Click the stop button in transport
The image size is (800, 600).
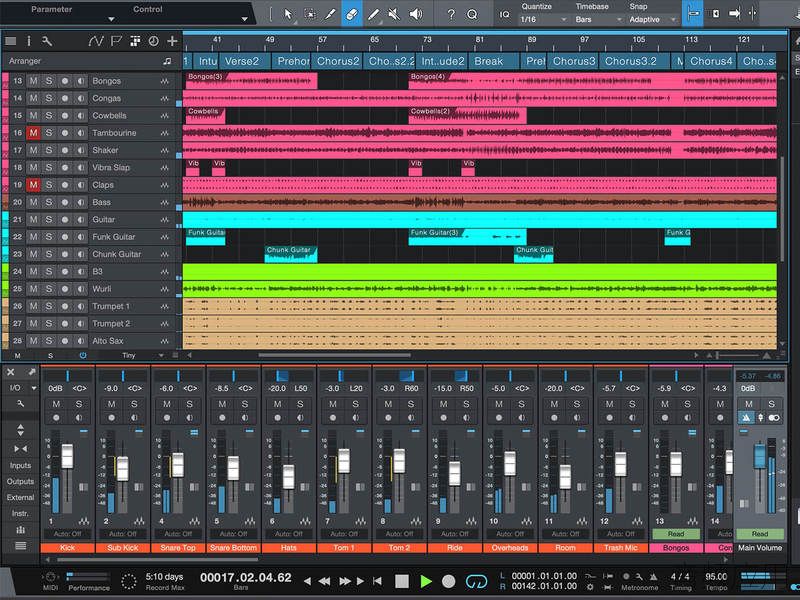click(x=402, y=581)
